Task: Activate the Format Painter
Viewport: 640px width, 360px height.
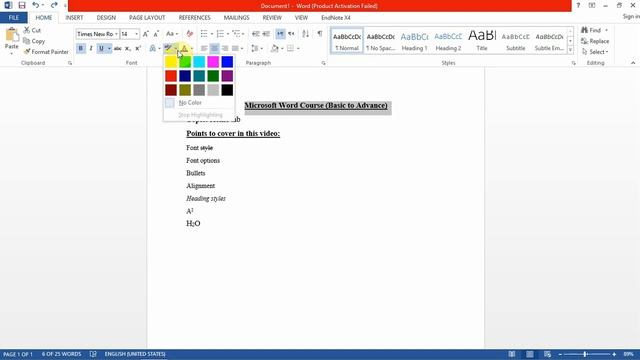Action: pyautogui.click(x=46, y=52)
